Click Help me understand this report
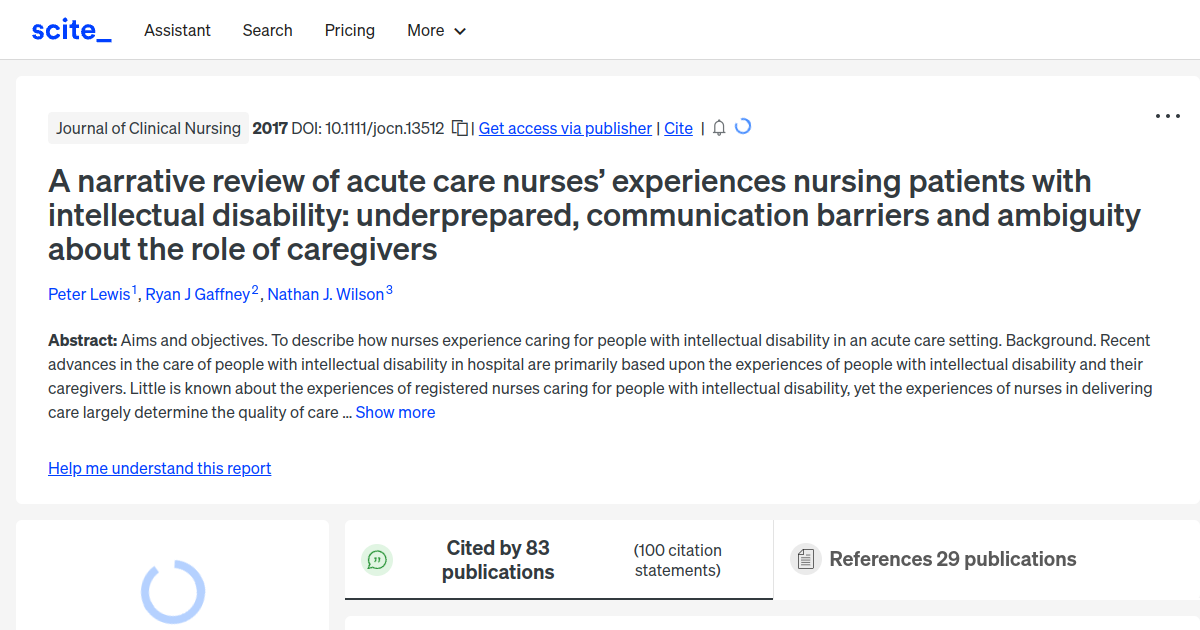Screen dimensions: 1200x630 (x=159, y=468)
